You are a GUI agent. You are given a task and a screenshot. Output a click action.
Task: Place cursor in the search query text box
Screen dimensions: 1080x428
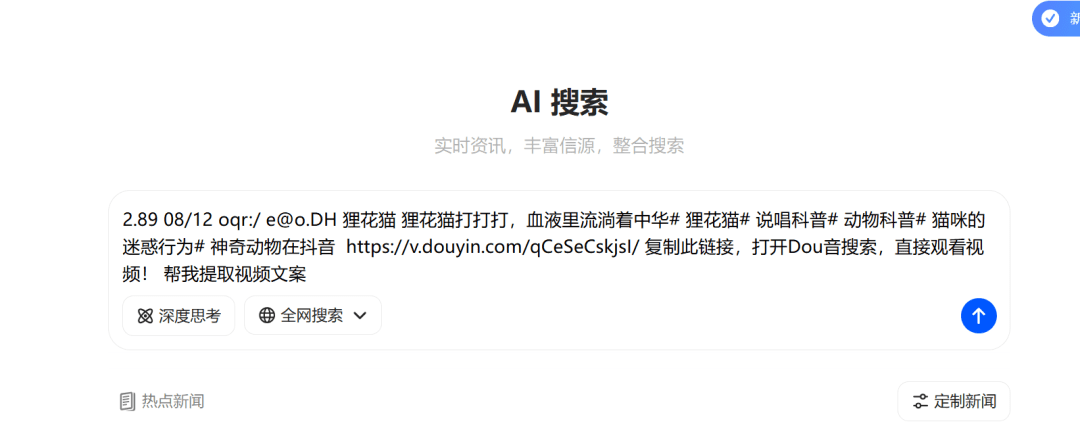(x=559, y=248)
